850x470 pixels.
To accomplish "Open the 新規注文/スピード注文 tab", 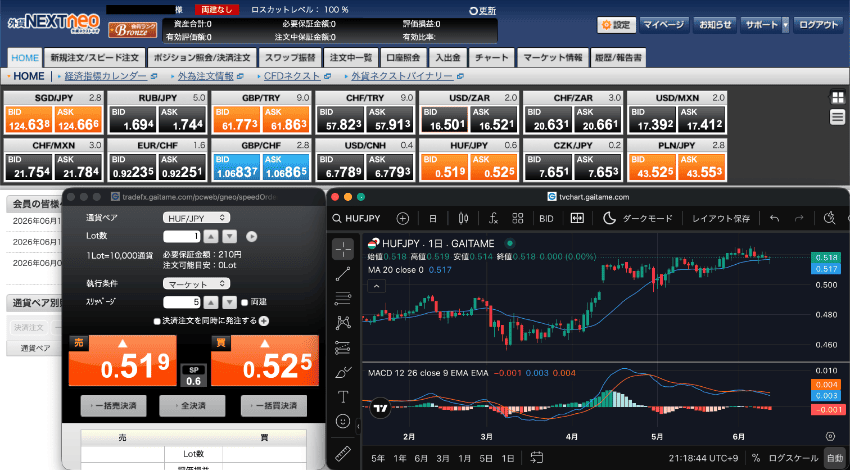I will coord(95,57).
